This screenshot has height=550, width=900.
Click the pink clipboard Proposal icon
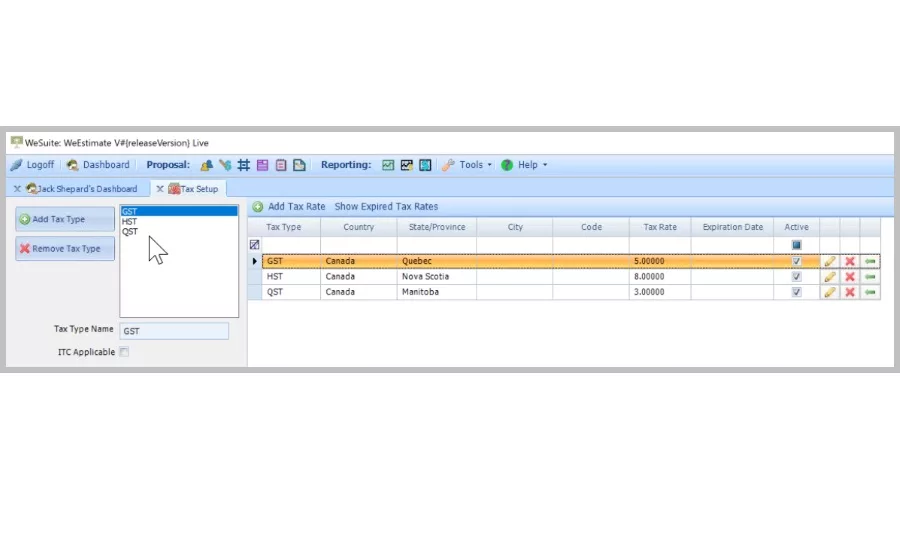281,165
